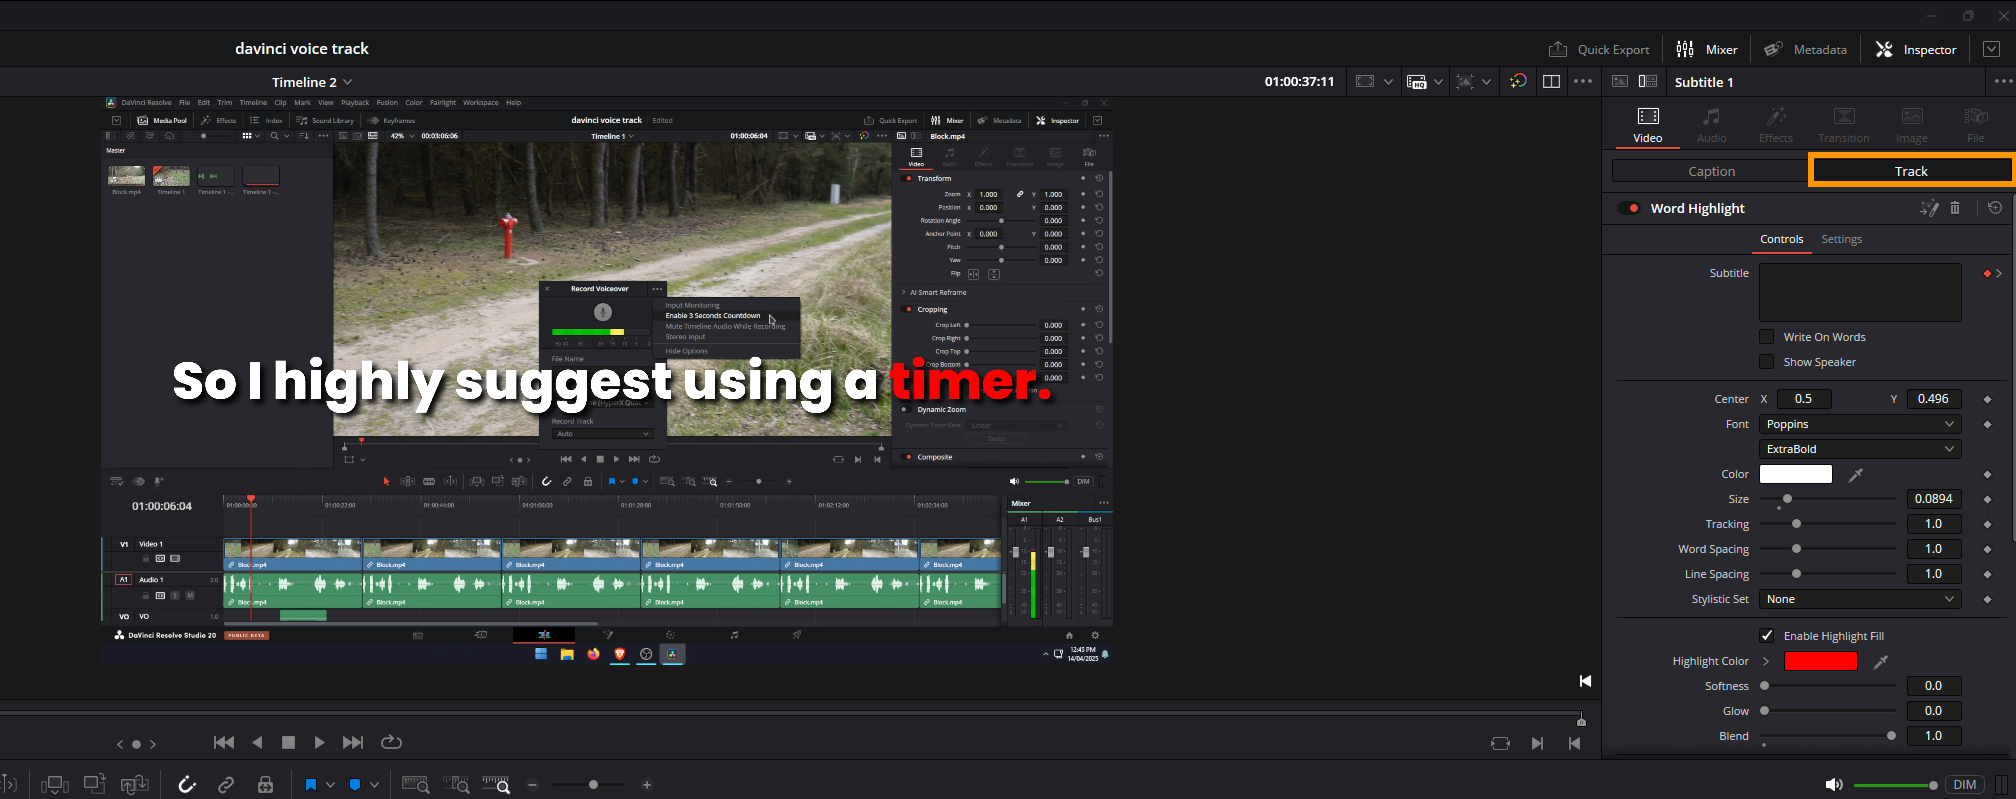Open the viewer safe area dropdown arrow
Viewport: 2016px width, 799px height.
tap(1388, 82)
